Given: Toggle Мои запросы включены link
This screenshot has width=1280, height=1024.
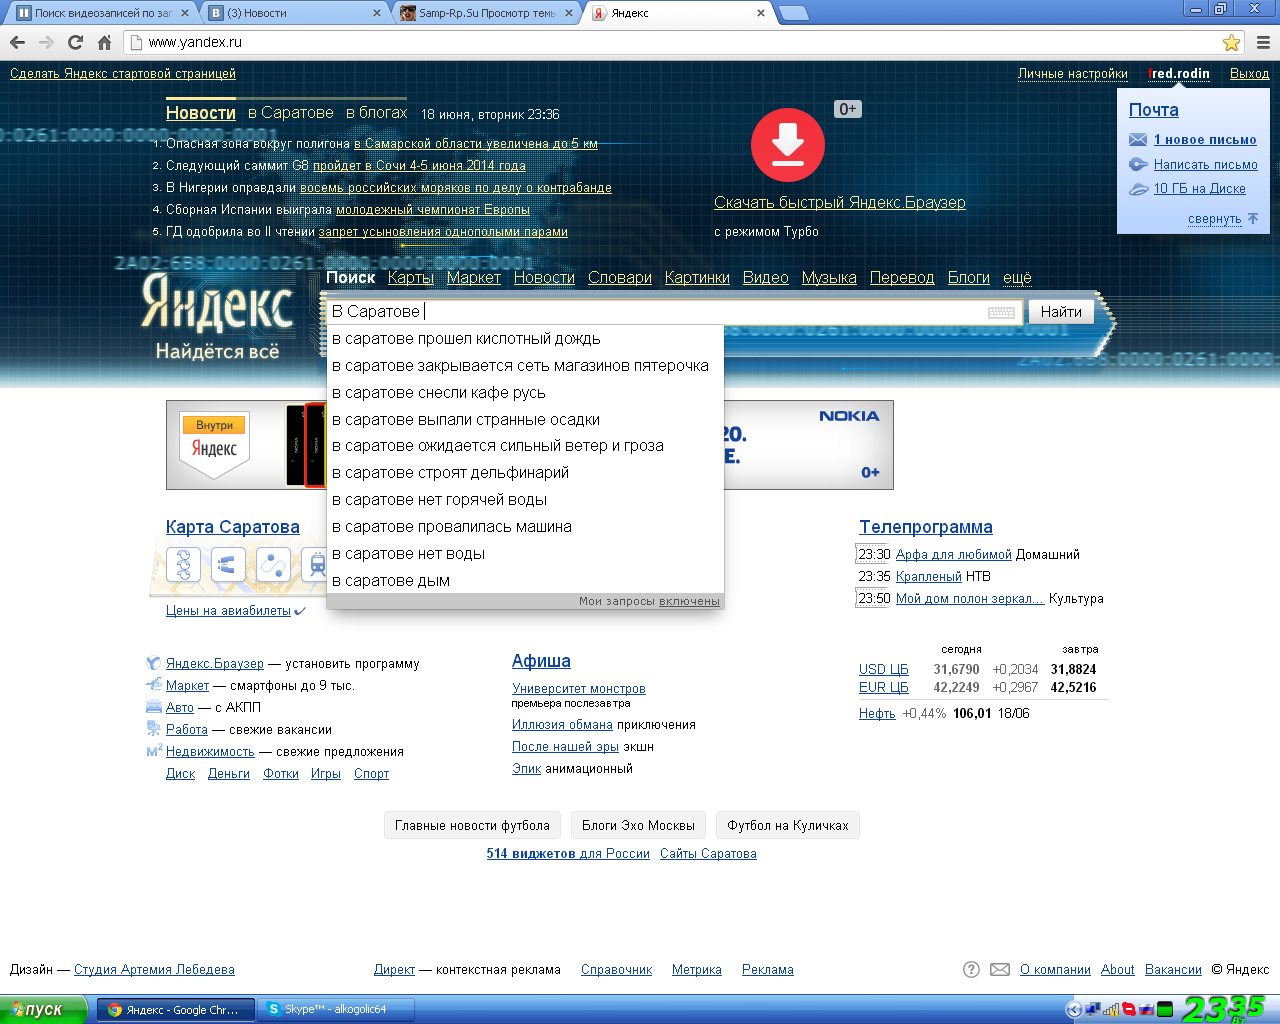Looking at the screenshot, I should point(689,601).
